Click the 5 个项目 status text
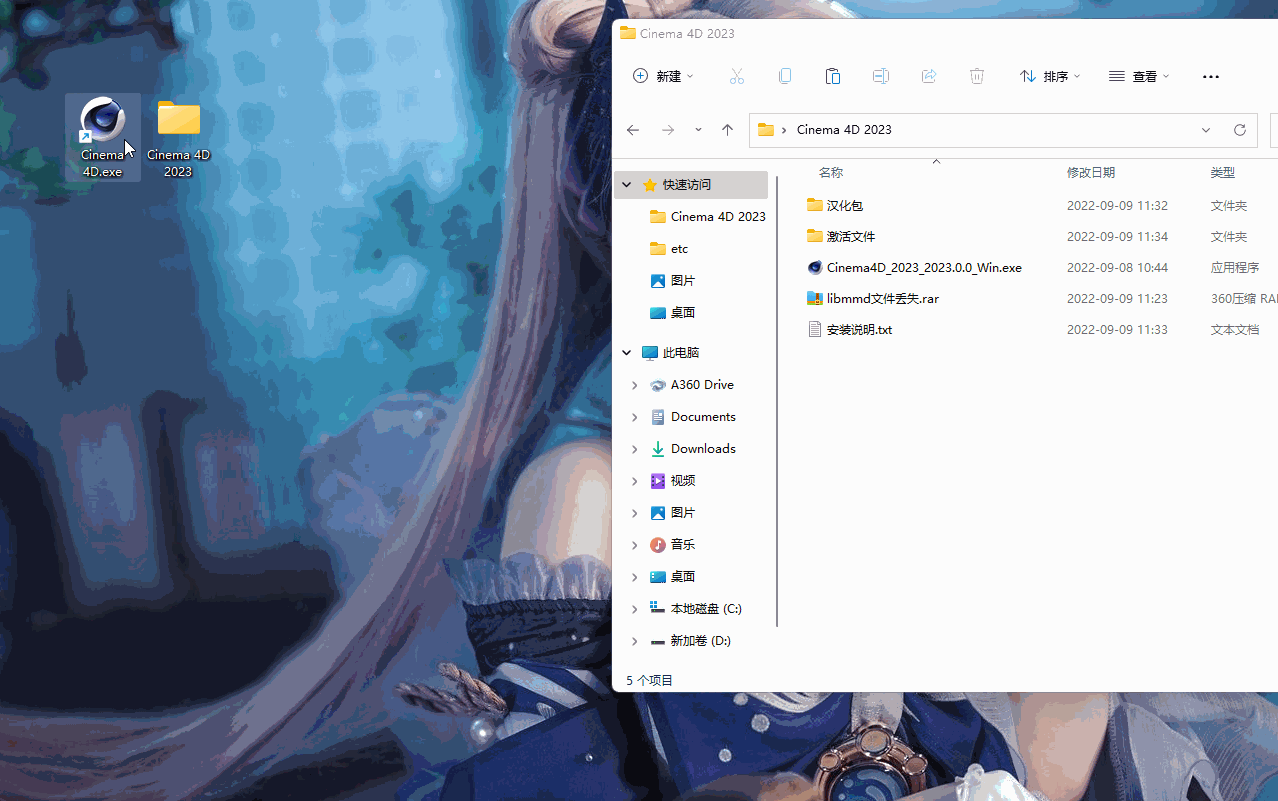 coord(650,680)
